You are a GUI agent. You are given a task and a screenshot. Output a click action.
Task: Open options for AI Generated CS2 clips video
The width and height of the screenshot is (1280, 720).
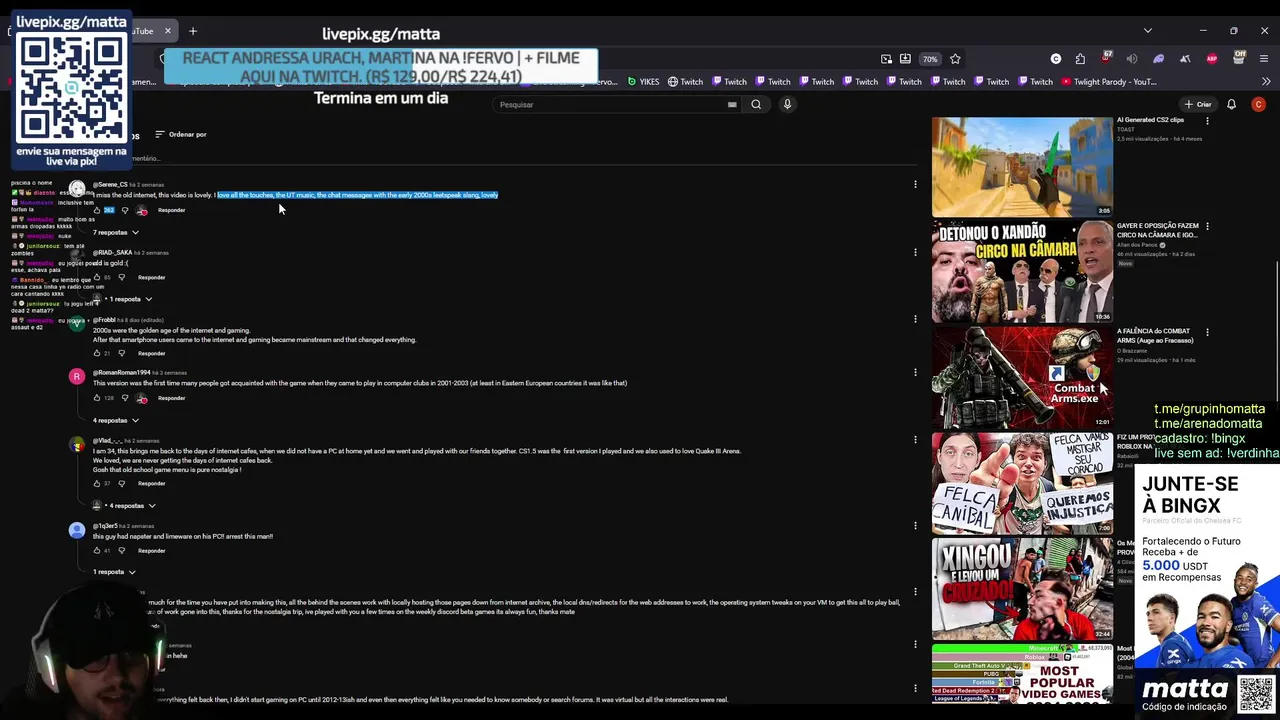pos(1207,121)
